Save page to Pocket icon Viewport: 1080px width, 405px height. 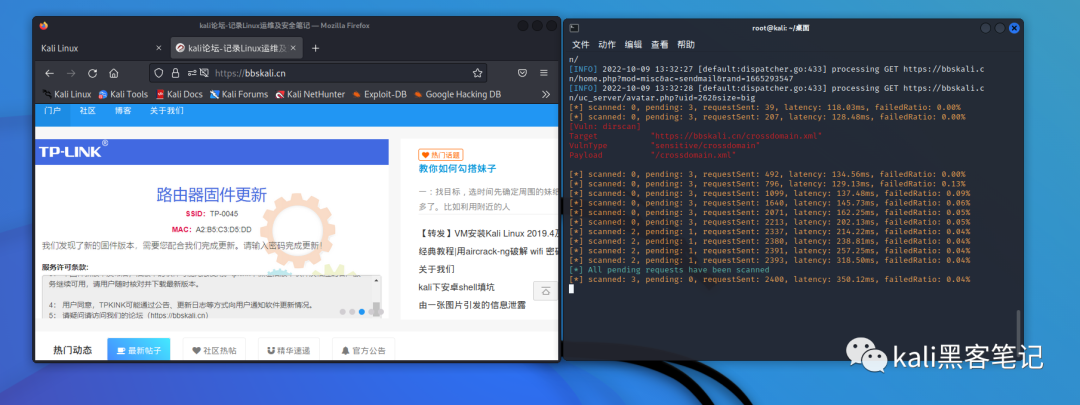pyautogui.click(x=523, y=73)
